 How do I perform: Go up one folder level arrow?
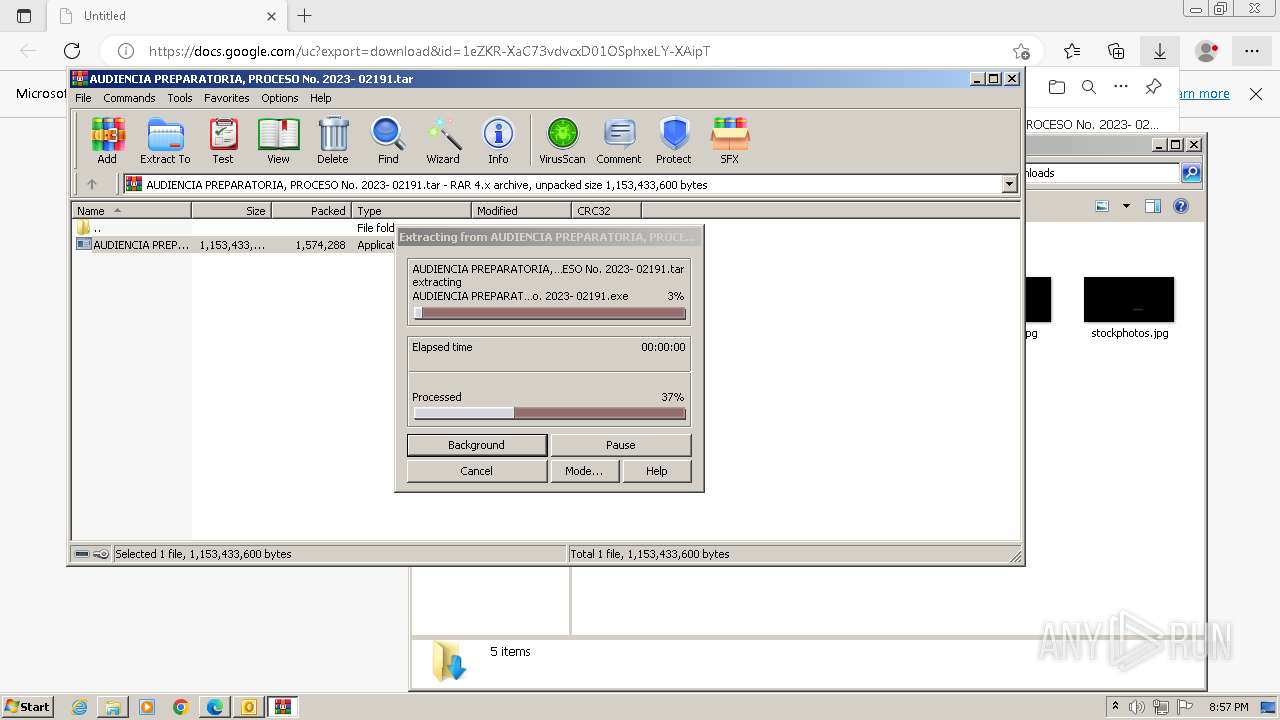(92, 184)
